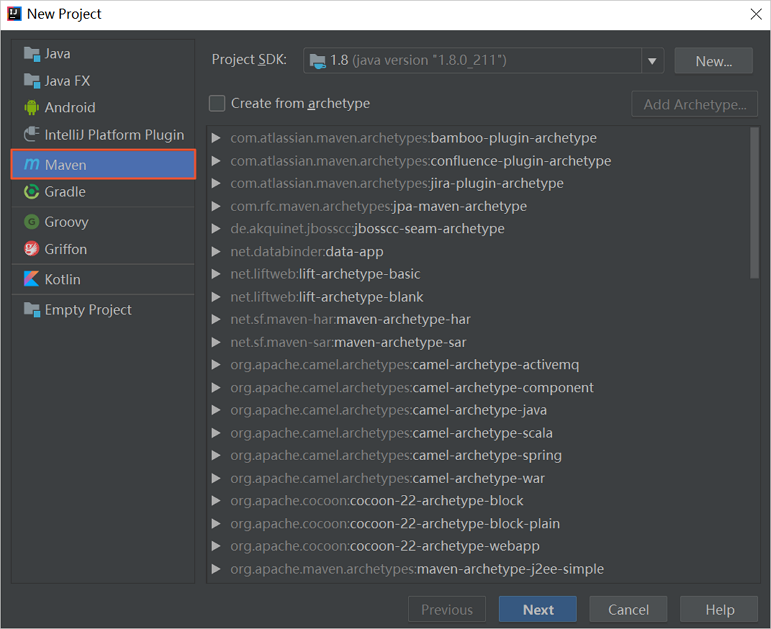Expand lift-archetype-blank entry
This screenshot has height=629, width=771.
(216, 297)
